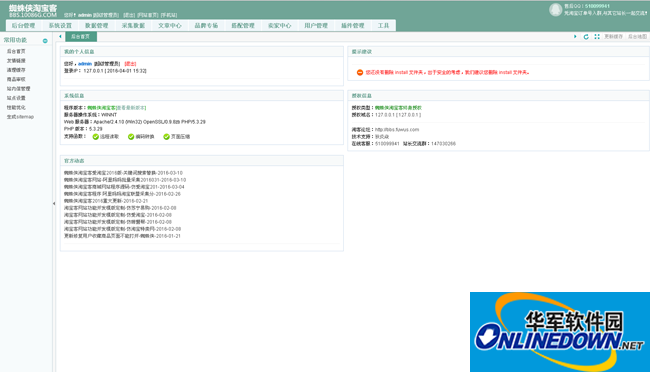Go to 后台首页 in the sidebar
The height and width of the screenshot is (372, 650).
tap(16, 51)
